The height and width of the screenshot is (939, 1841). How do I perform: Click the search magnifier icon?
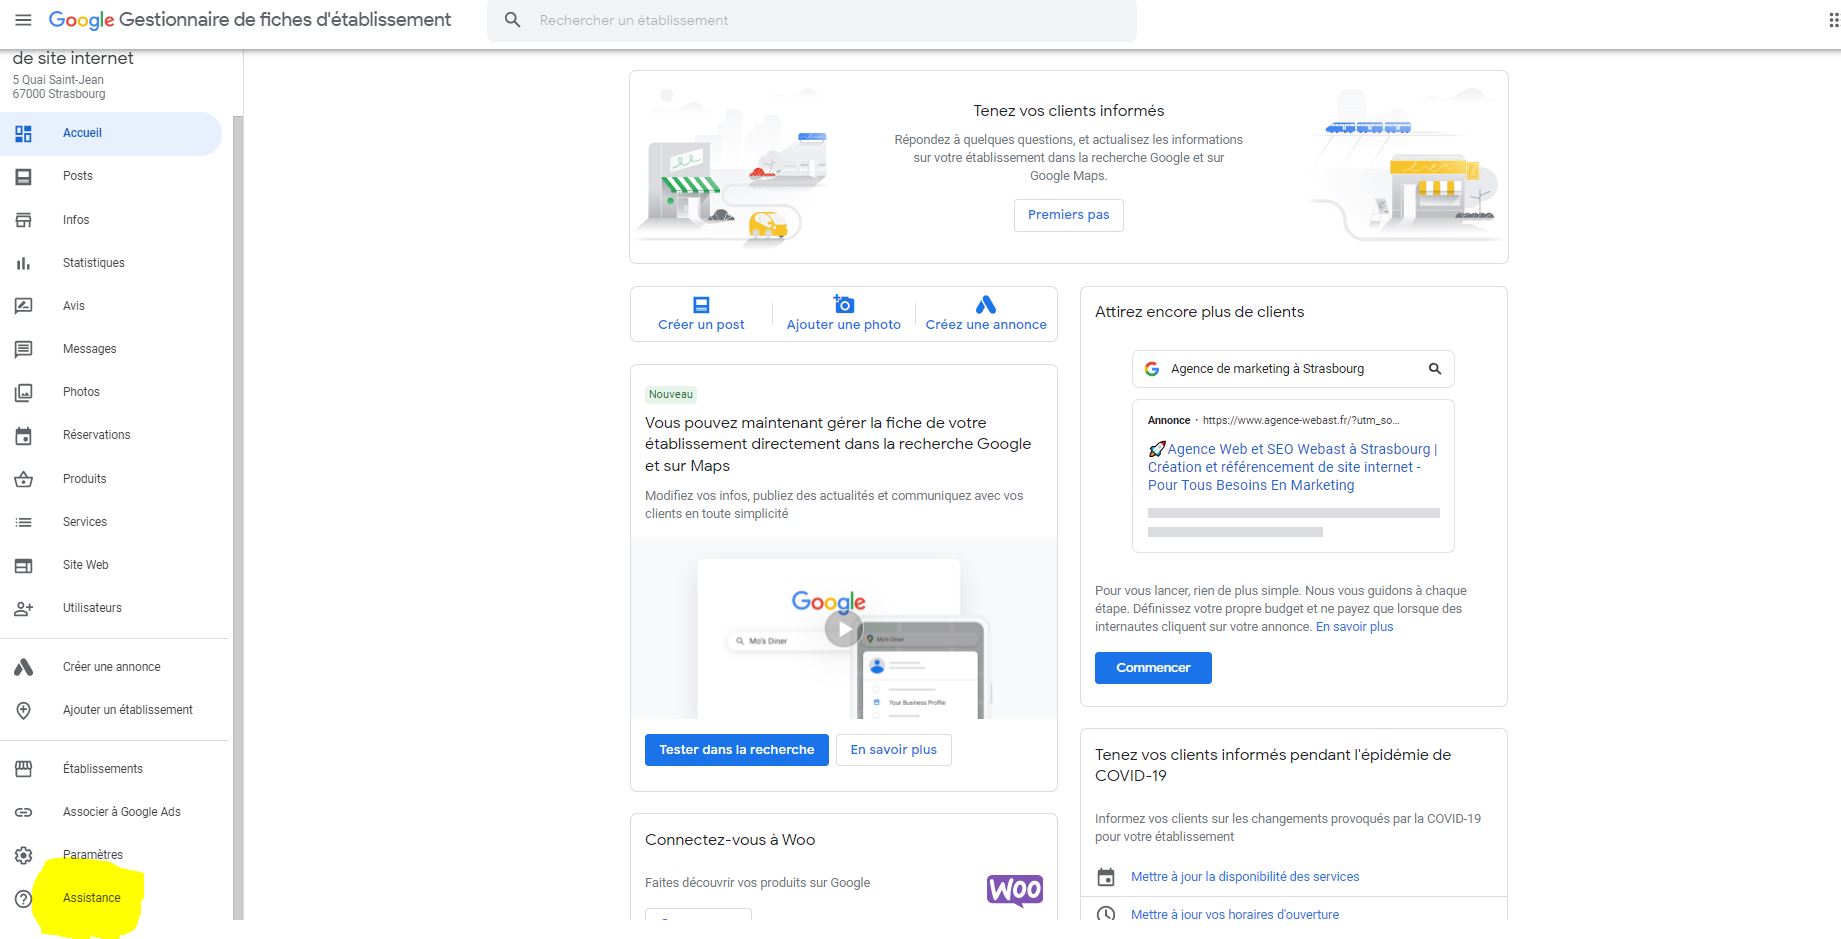[513, 20]
